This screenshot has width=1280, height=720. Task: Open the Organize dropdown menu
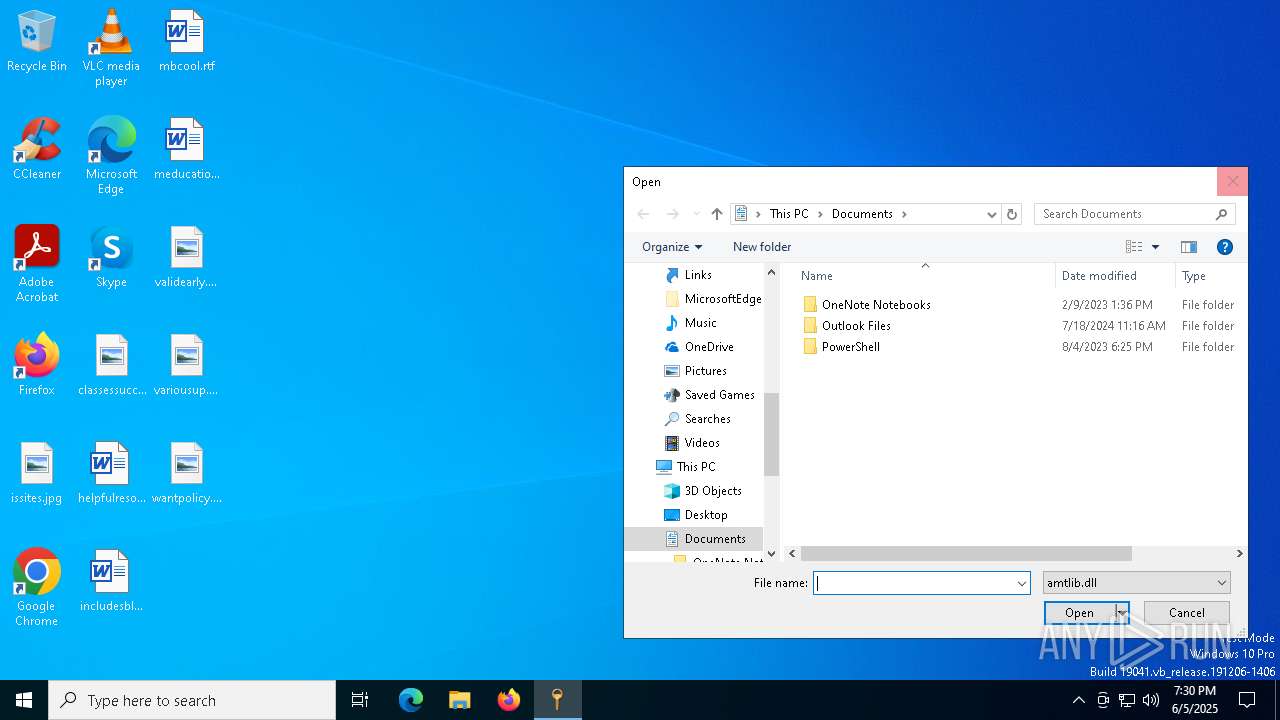click(x=672, y=247)
